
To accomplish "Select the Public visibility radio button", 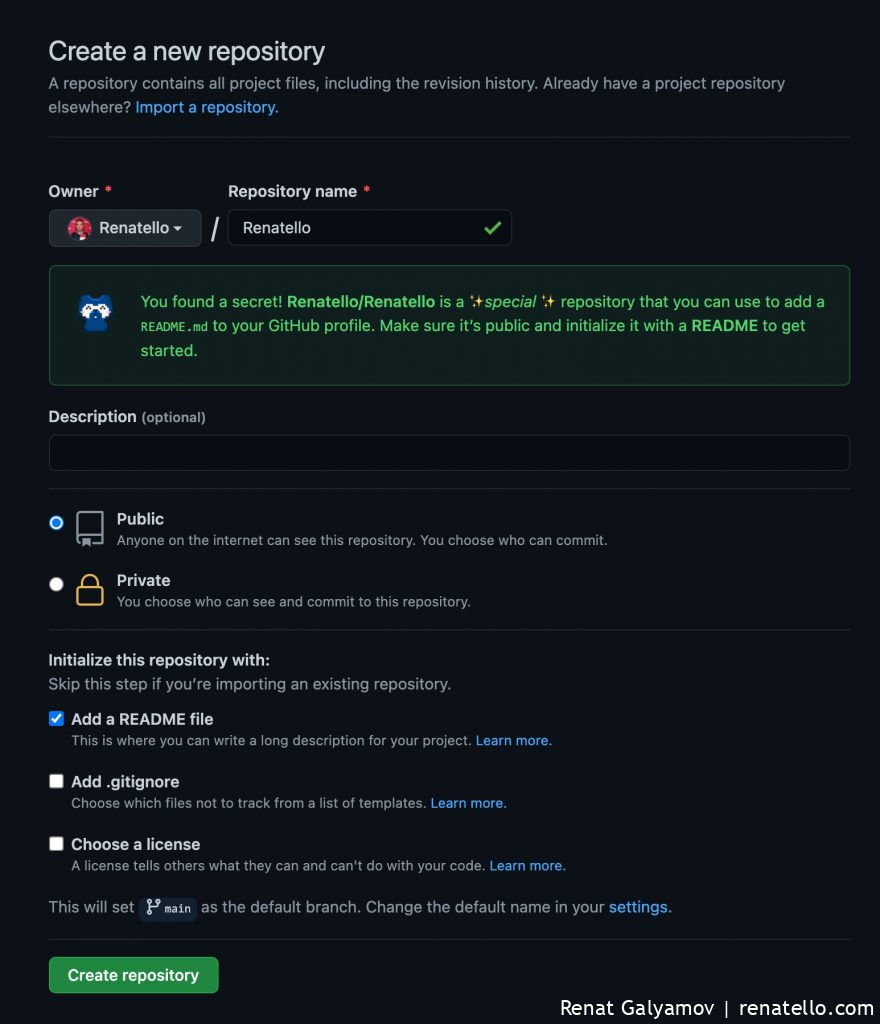I will click(56, 522).
